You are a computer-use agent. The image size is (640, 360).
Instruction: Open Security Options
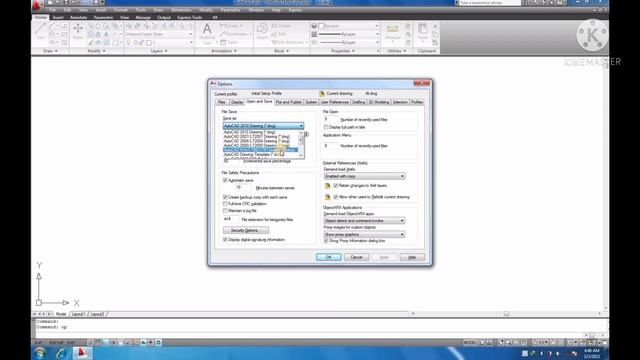click(x=246, y=230)
